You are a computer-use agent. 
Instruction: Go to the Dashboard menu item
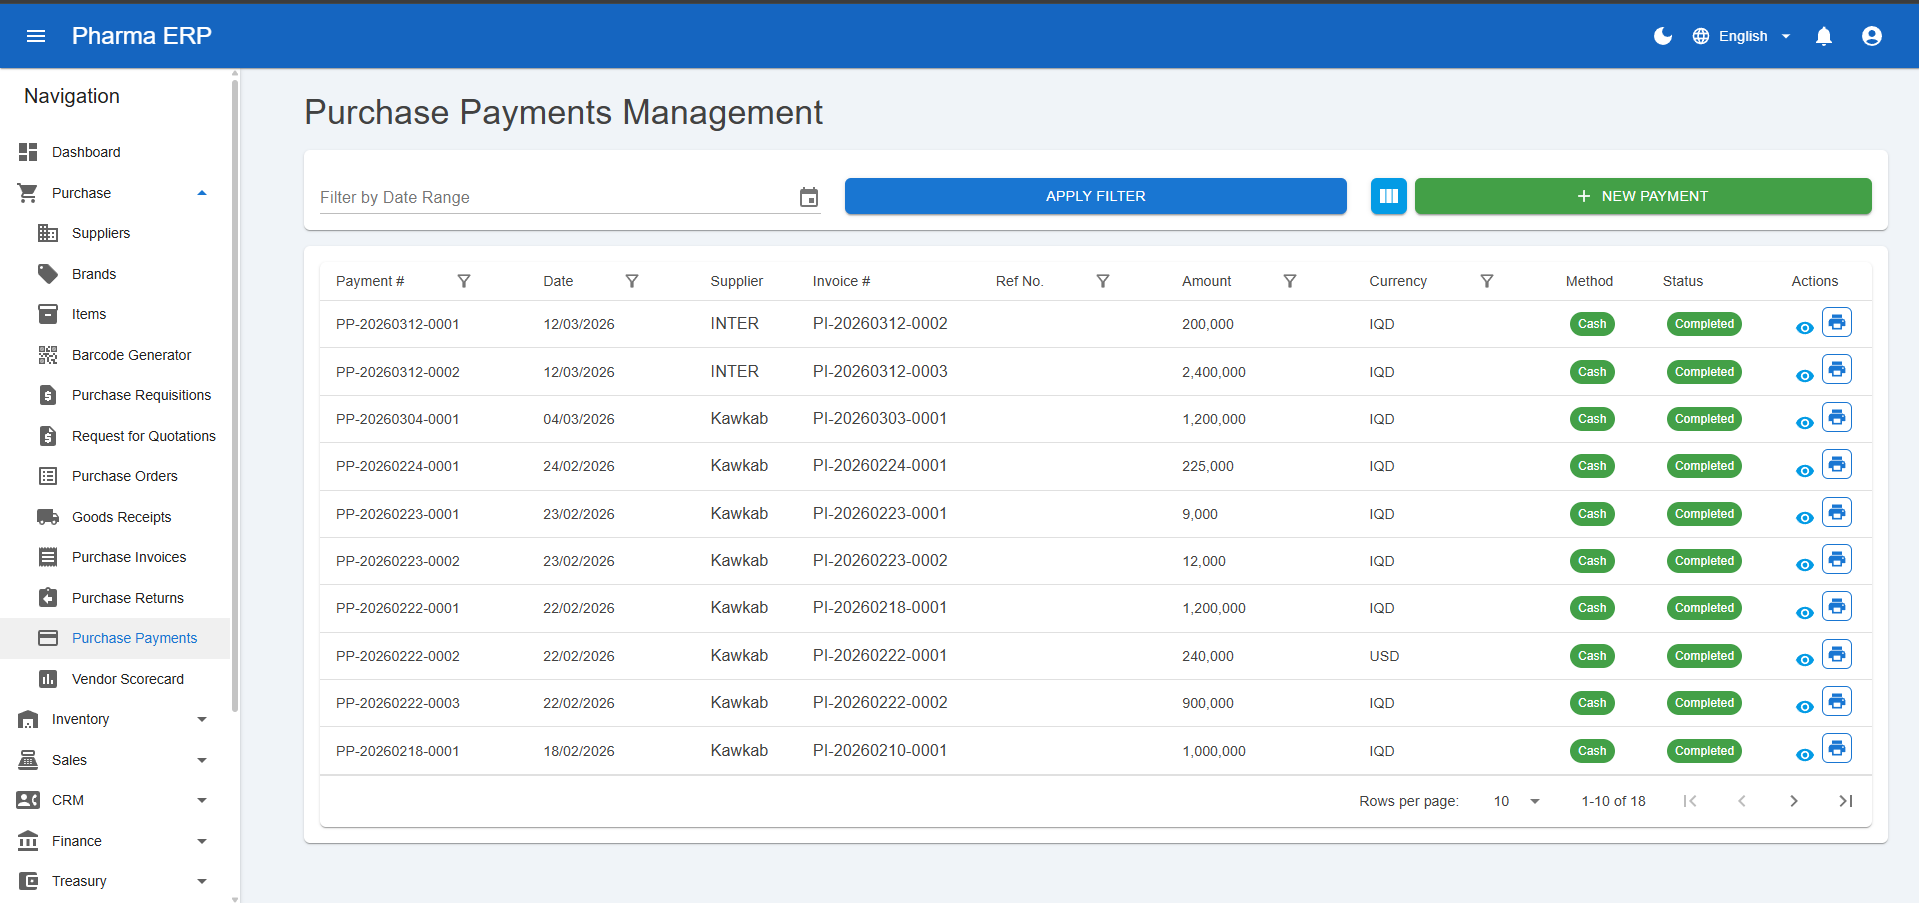click(86, 151)
